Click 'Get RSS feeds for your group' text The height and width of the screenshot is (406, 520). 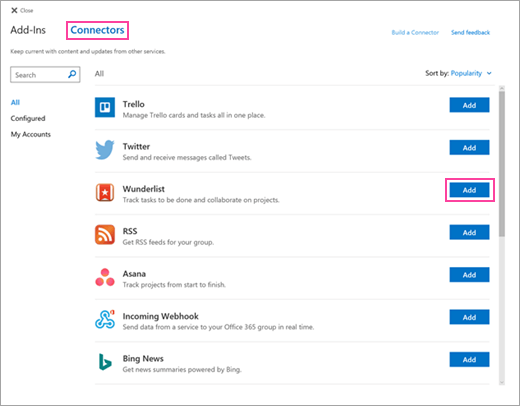pyautogui.click(x=168, y=242)
